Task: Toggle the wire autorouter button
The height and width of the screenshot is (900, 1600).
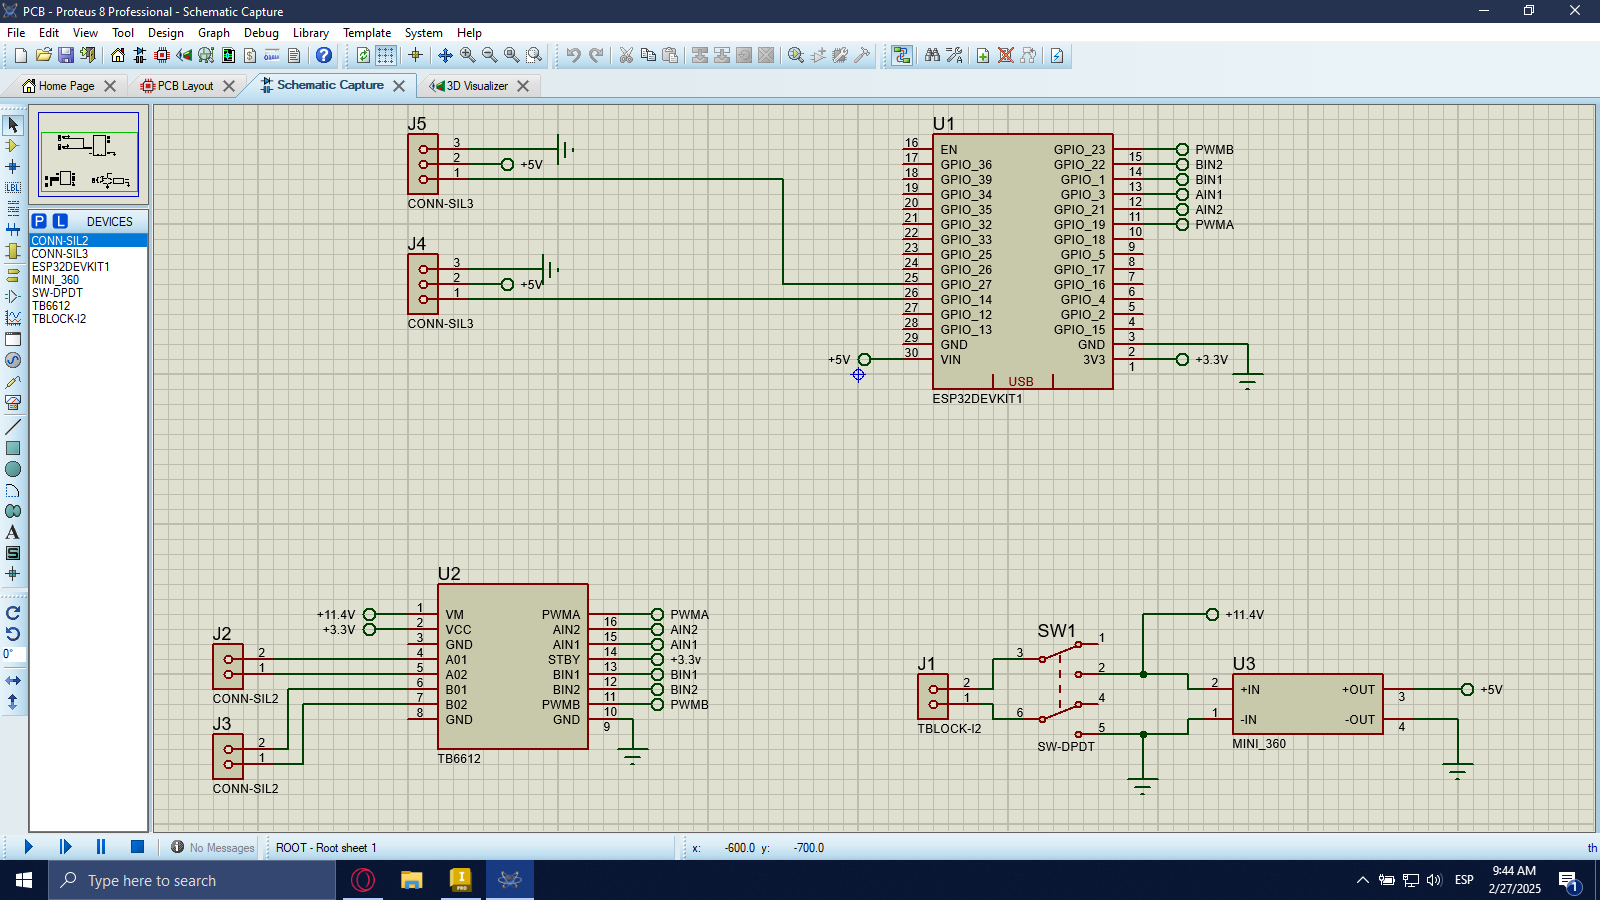Action: (902, 55)
